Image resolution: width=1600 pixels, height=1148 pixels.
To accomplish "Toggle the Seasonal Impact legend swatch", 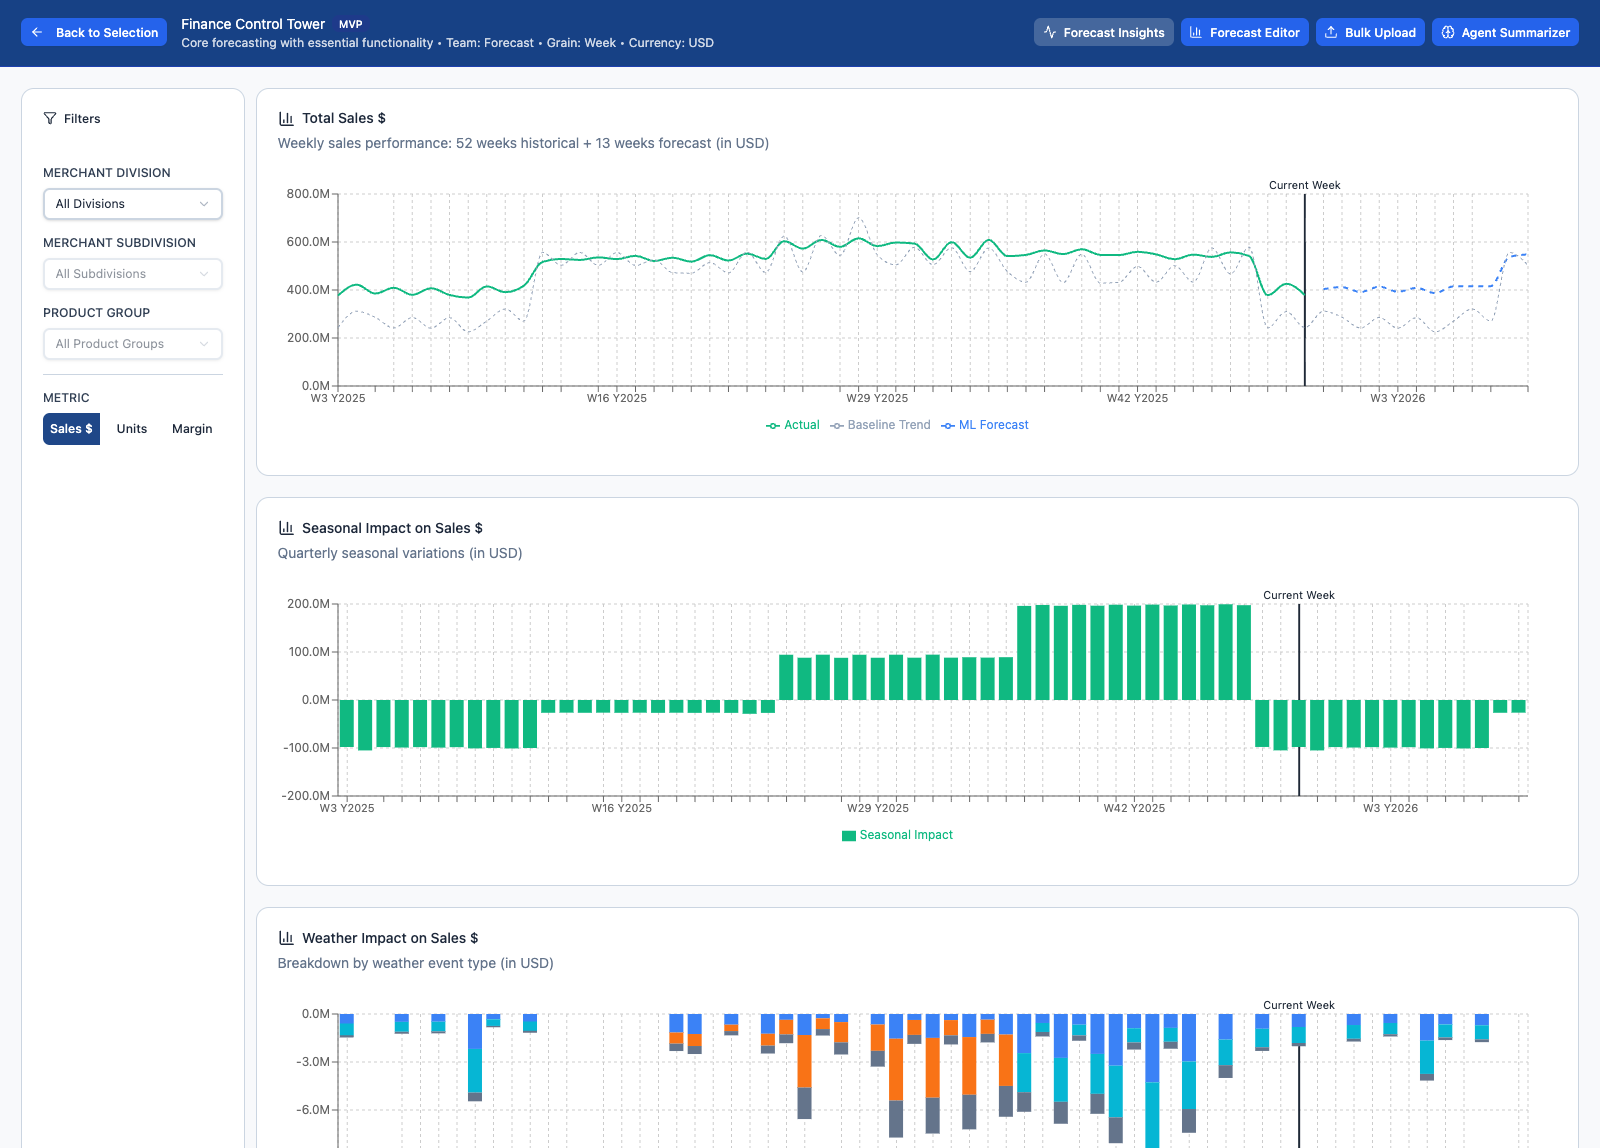I will coord(849,834).
